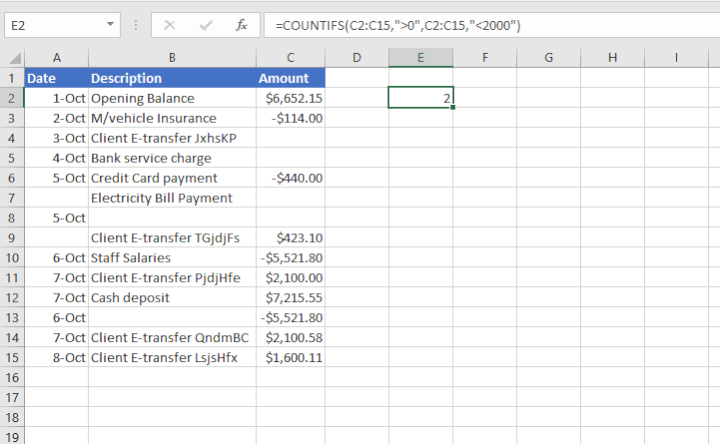Select result cell E2 showing 2
This screenshot has height=444, width=720.
click(x=420, y=98)
